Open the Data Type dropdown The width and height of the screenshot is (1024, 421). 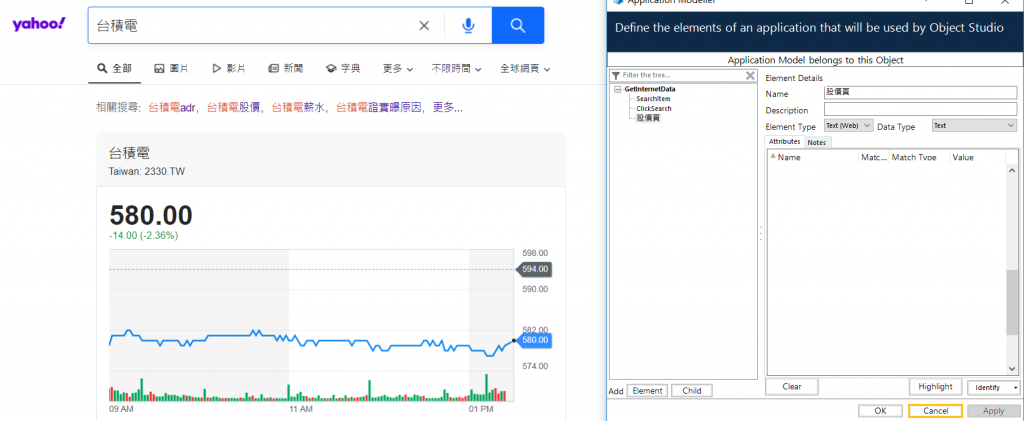[x=974, y=125]
